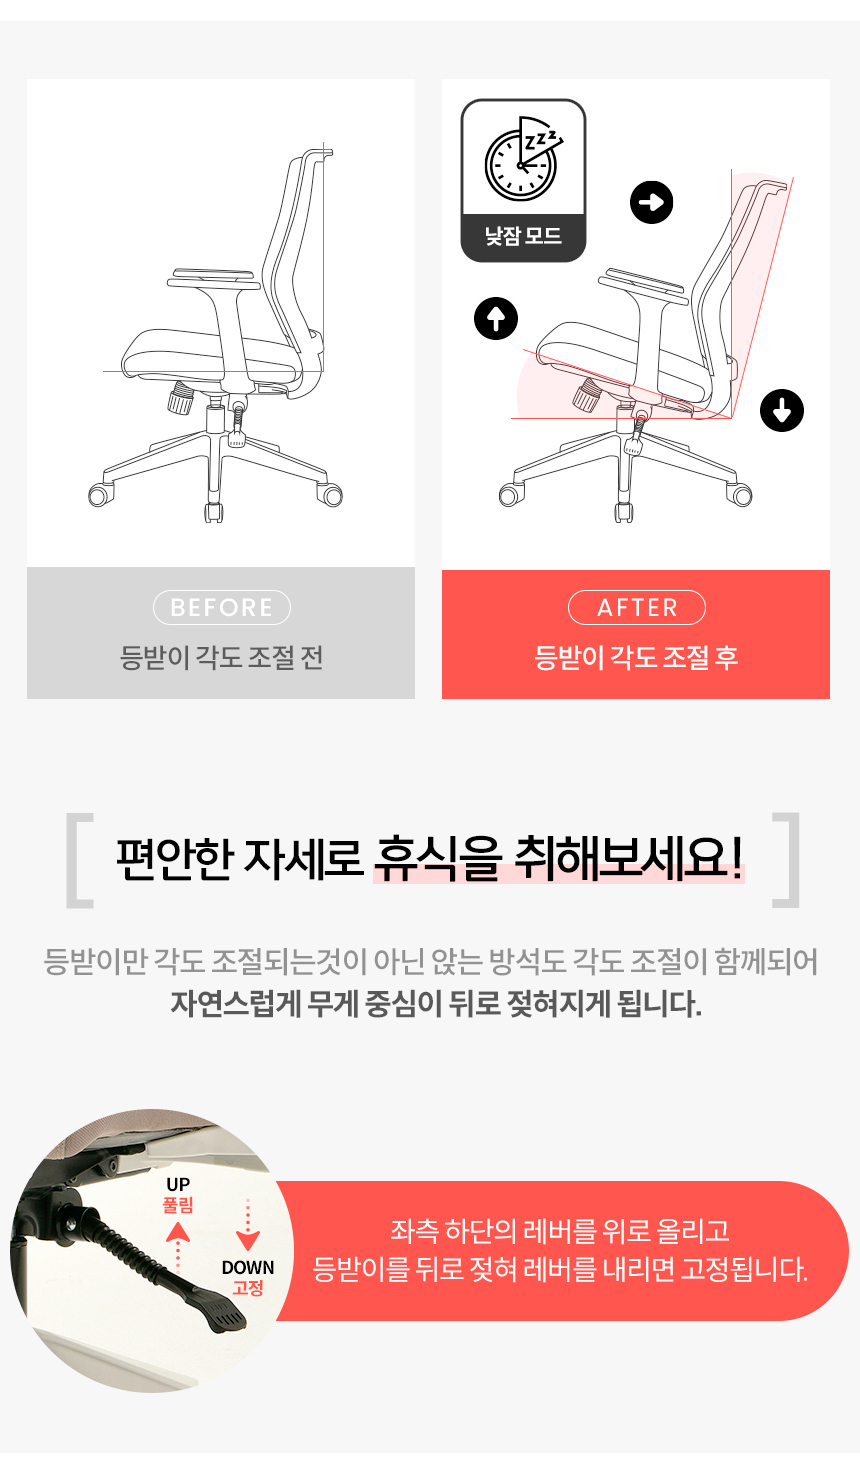Click the 편안한 자세로 휴식을 취해보세요 headline
The width and height of the screenshot is (860, 1467).
click(x=430, y=858)
